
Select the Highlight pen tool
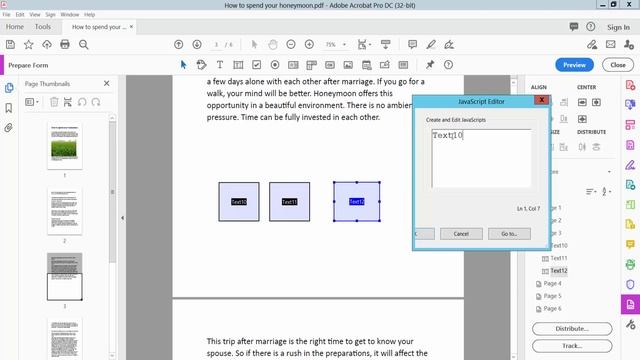(431, 44)
